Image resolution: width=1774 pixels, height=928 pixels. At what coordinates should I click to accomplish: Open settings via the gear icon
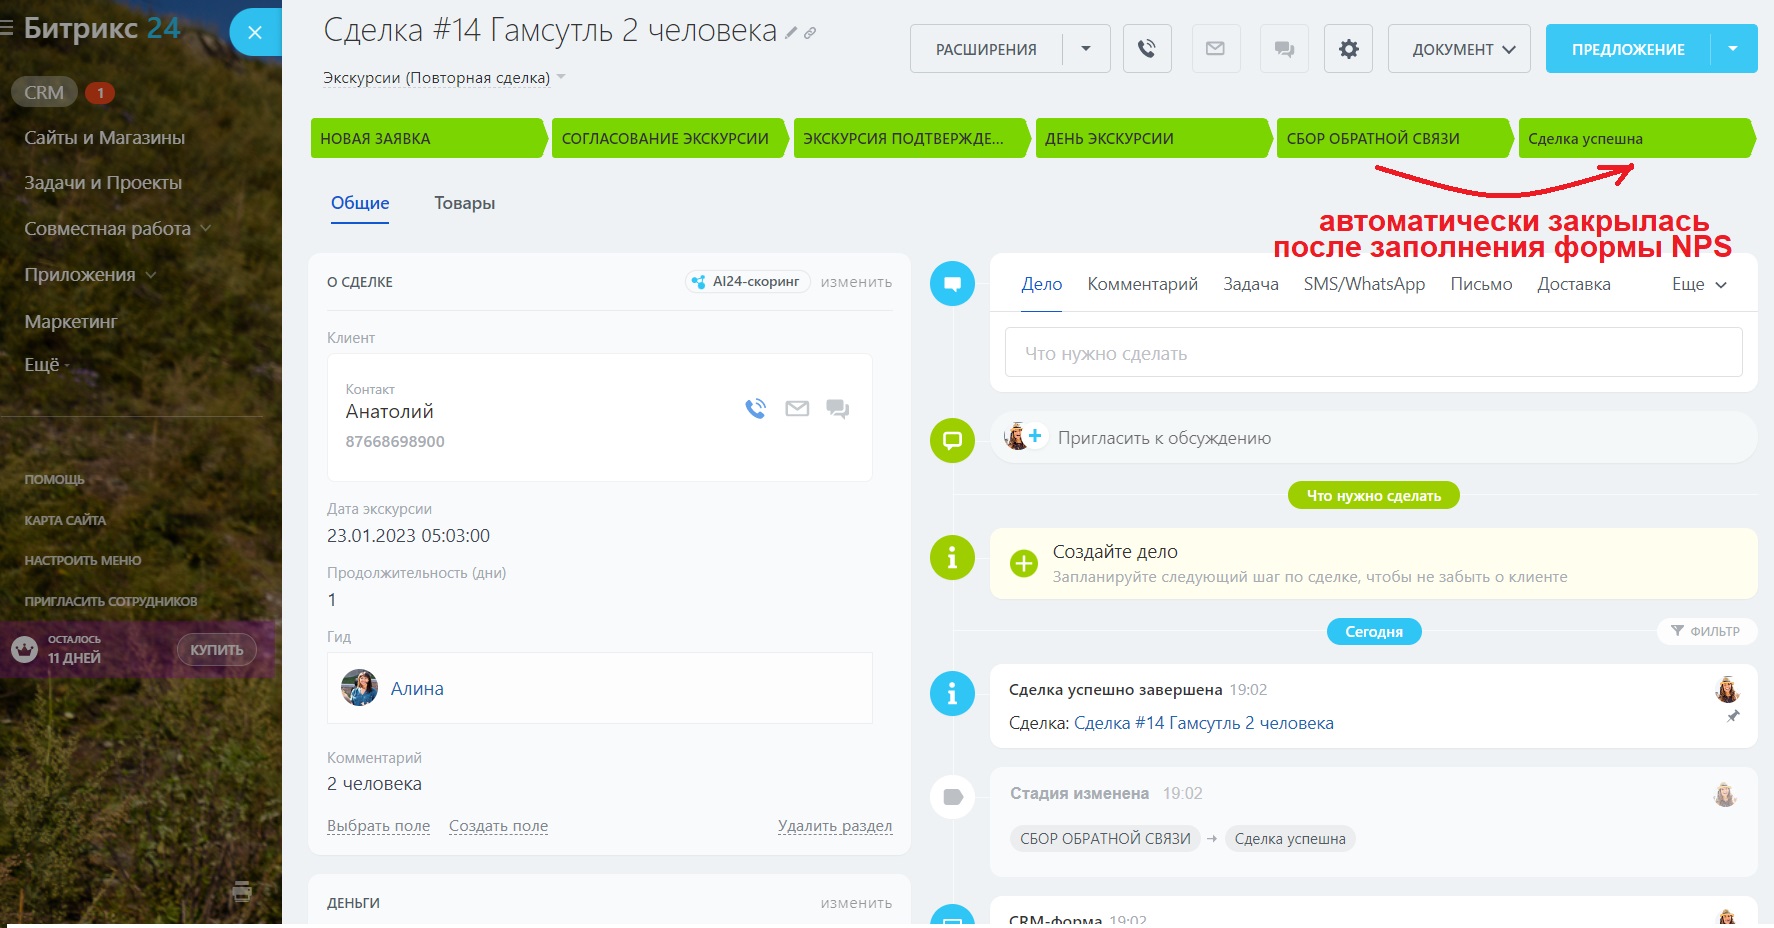(x=1348, y=49)
